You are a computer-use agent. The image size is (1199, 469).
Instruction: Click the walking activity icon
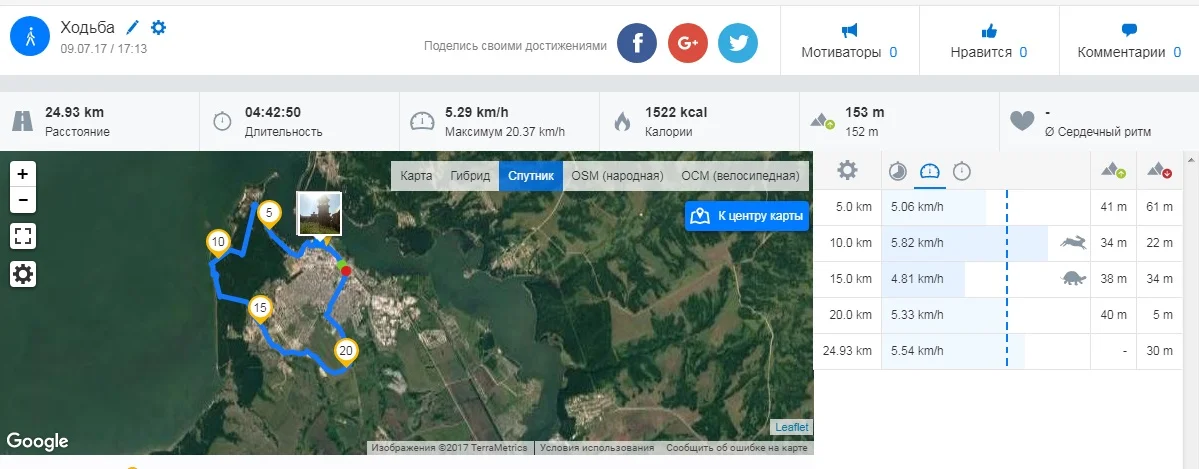[x=30, y=36]
